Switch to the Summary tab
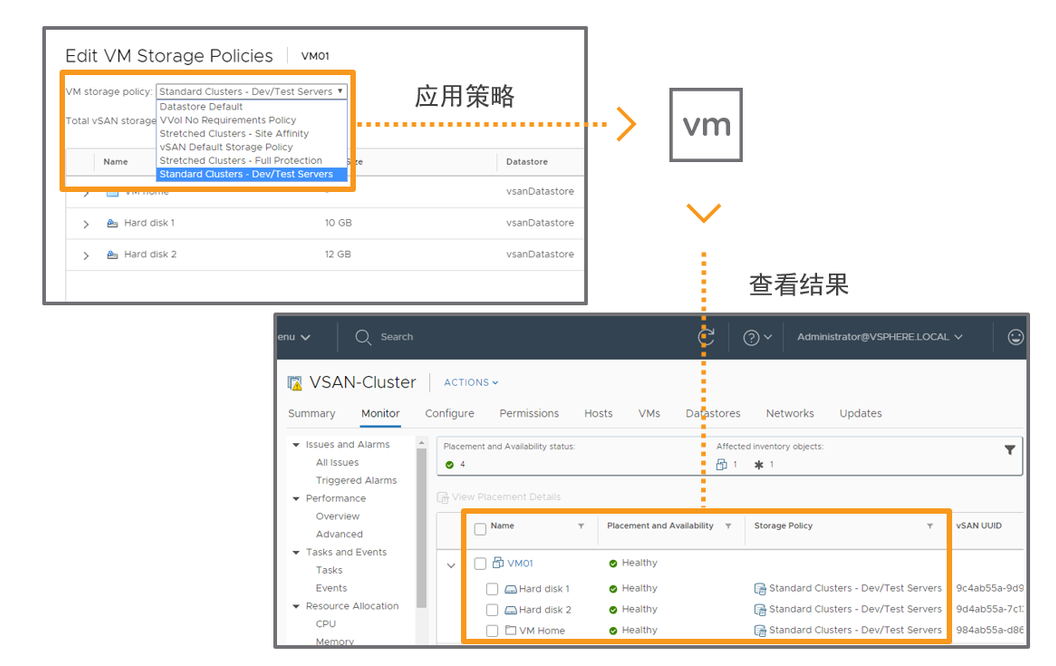The width and height of the screenshot is (1056, 666). point(312,413)
